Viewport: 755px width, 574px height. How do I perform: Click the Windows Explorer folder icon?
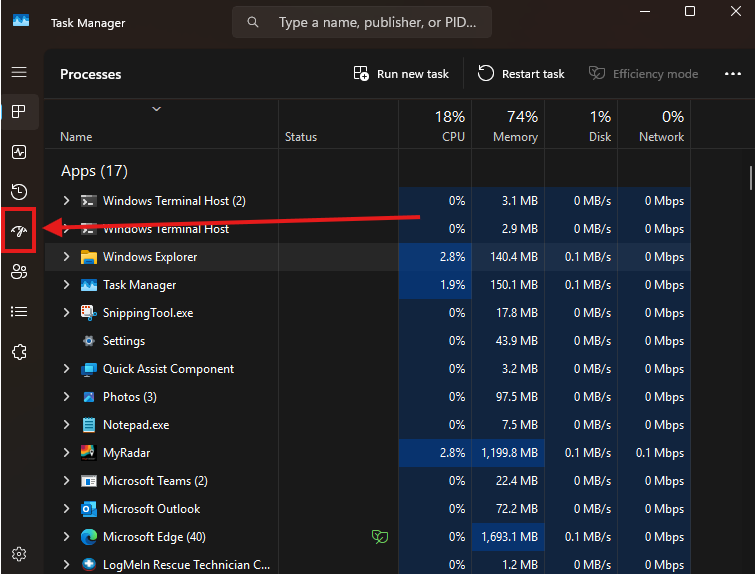89,257
